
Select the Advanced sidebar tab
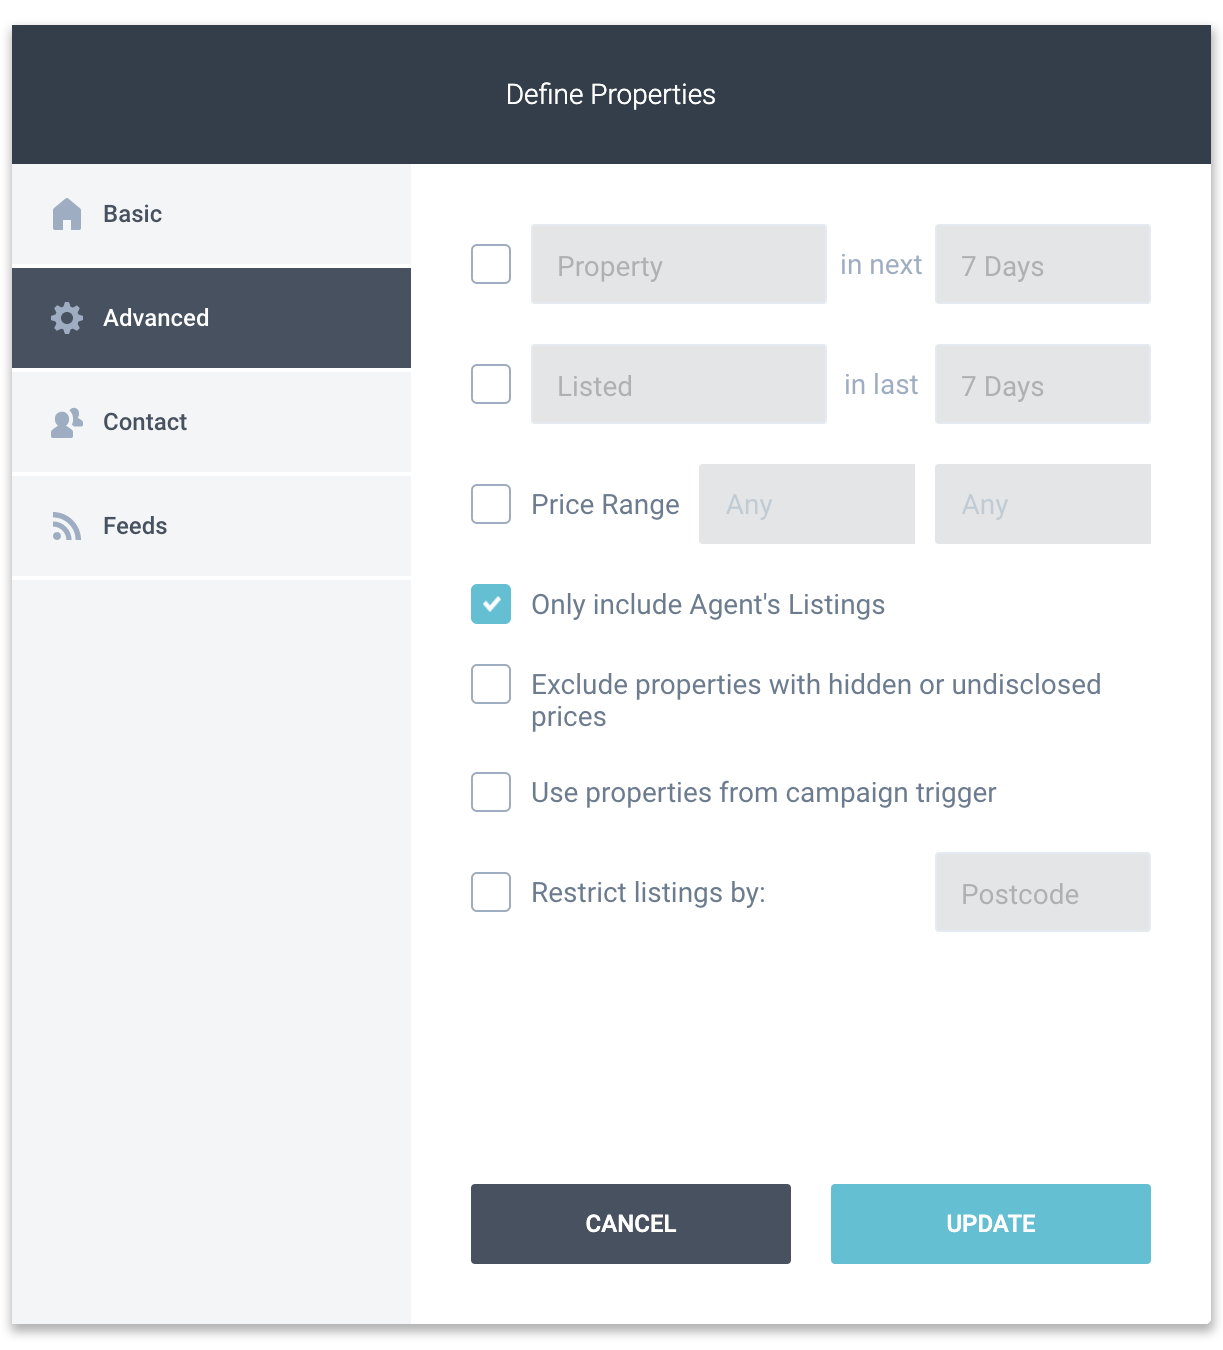point(211,318)
